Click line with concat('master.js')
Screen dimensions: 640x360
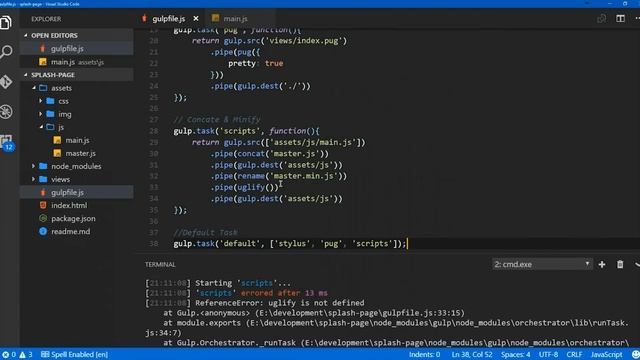click(269, 154)
